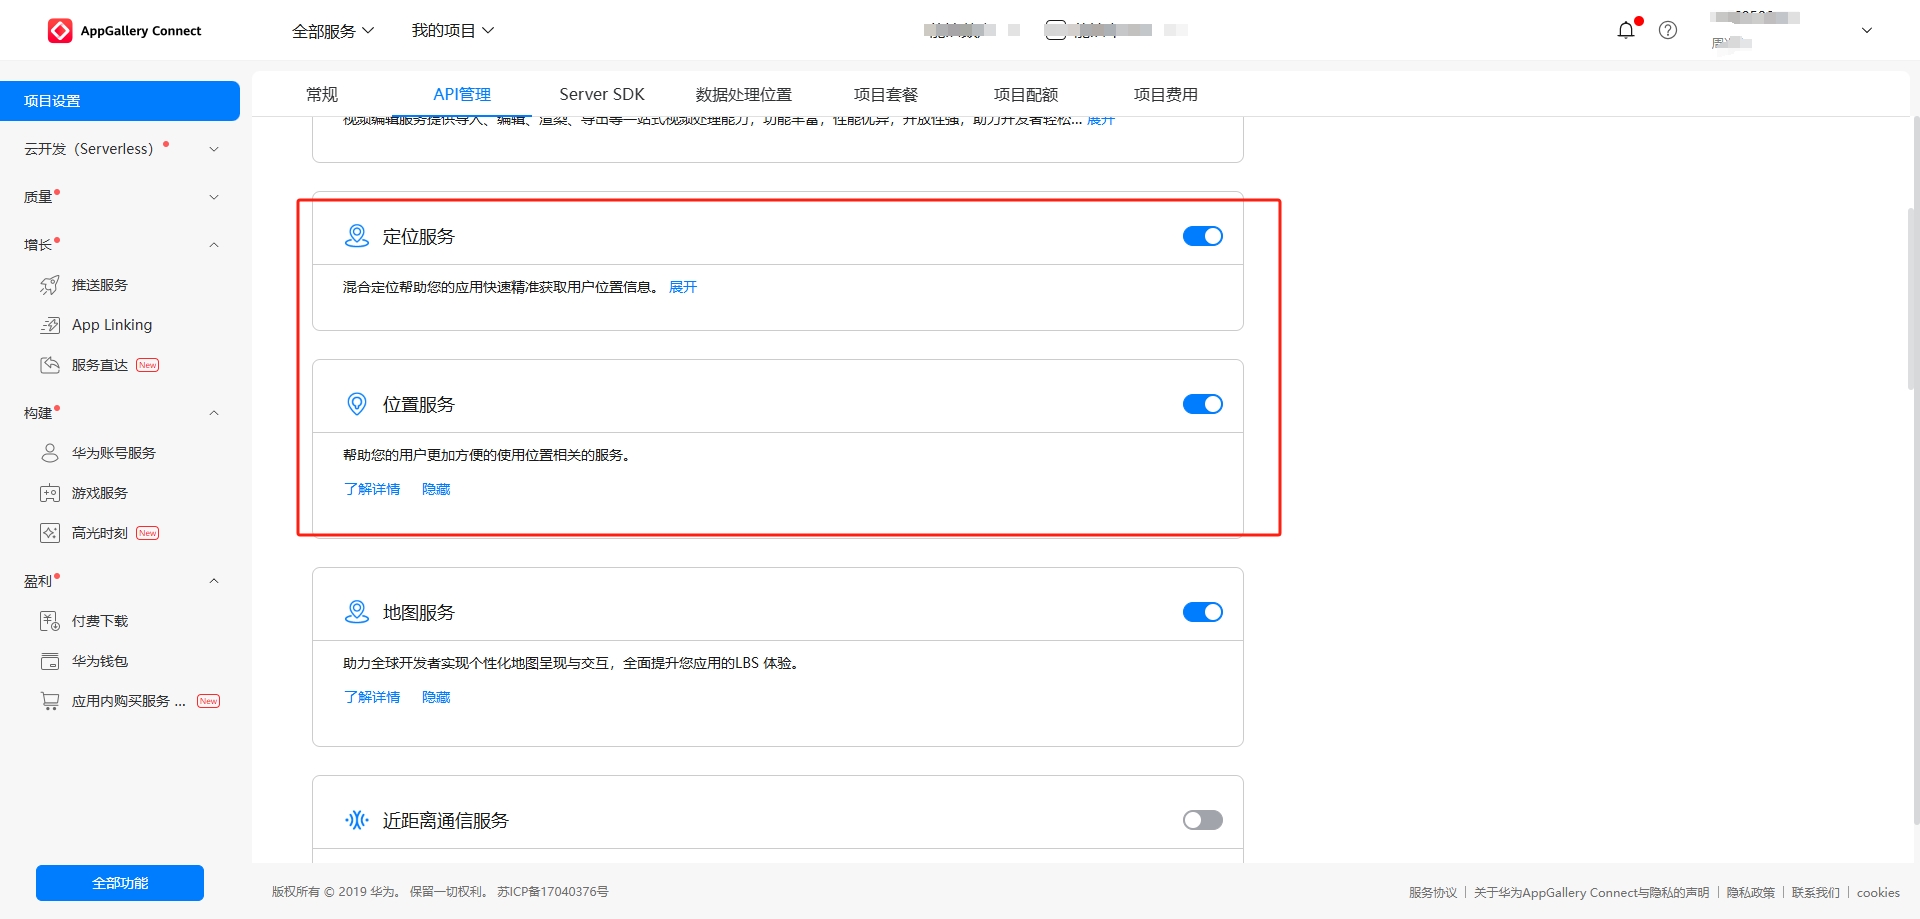Screen dimensions: 1920x919
Task: Click the 全部功能 button
Action: click(x=120, y=883)
